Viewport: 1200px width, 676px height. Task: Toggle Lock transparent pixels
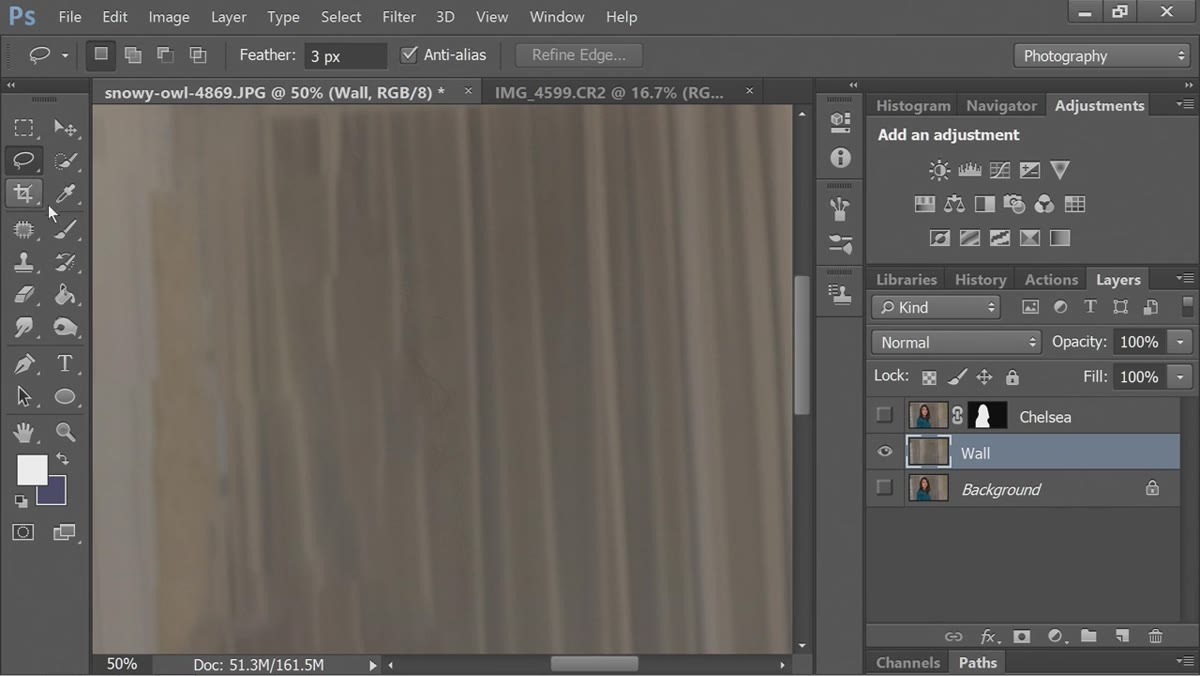tap(929, 377)
